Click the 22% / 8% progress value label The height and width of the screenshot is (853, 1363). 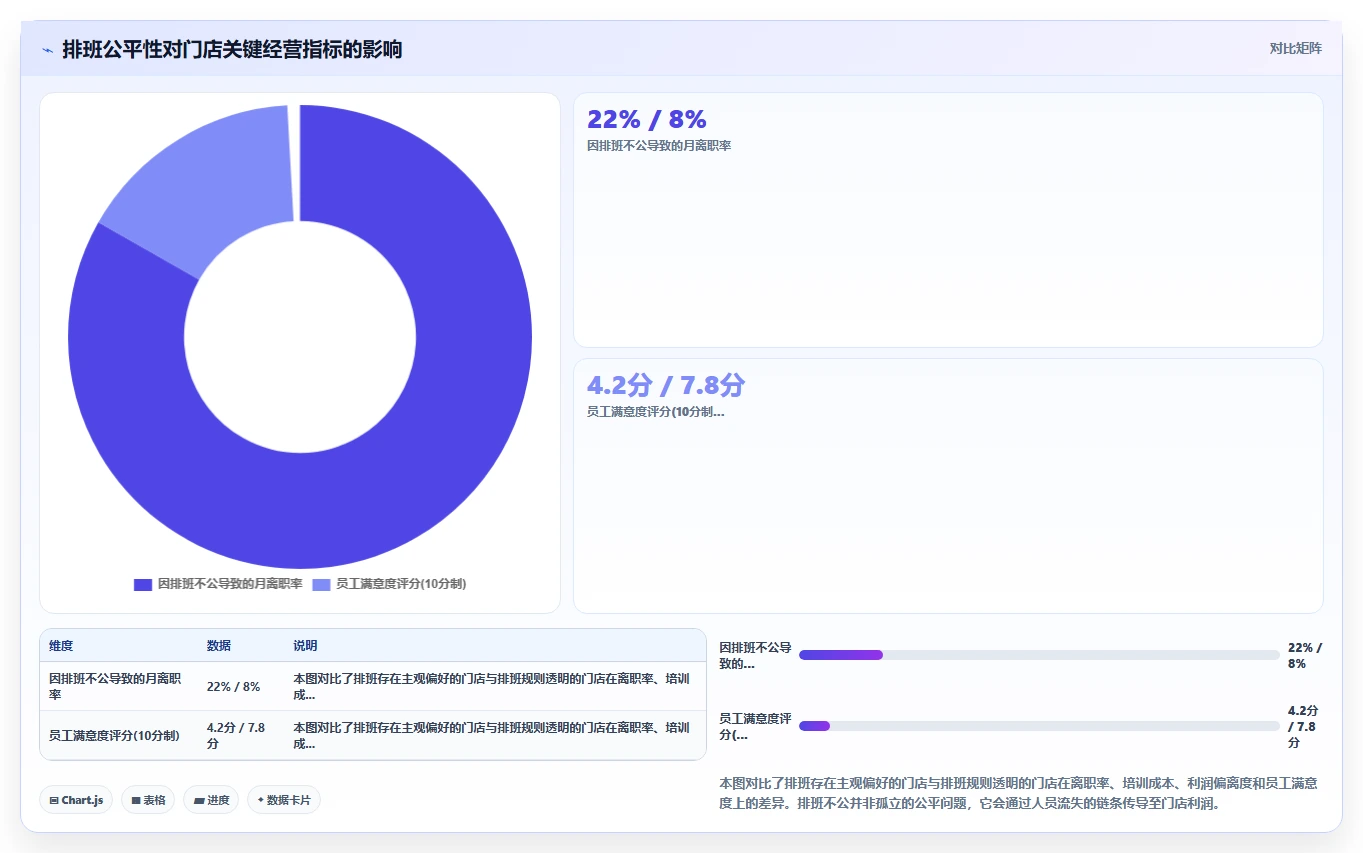point(1305,655)
